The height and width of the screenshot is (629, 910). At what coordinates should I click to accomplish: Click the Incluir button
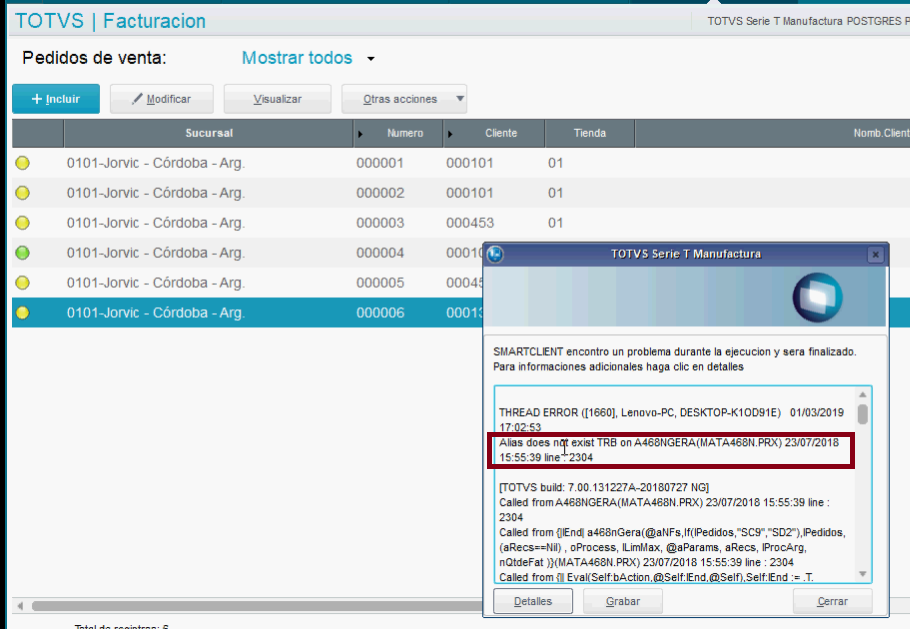(x=56, y=99)
